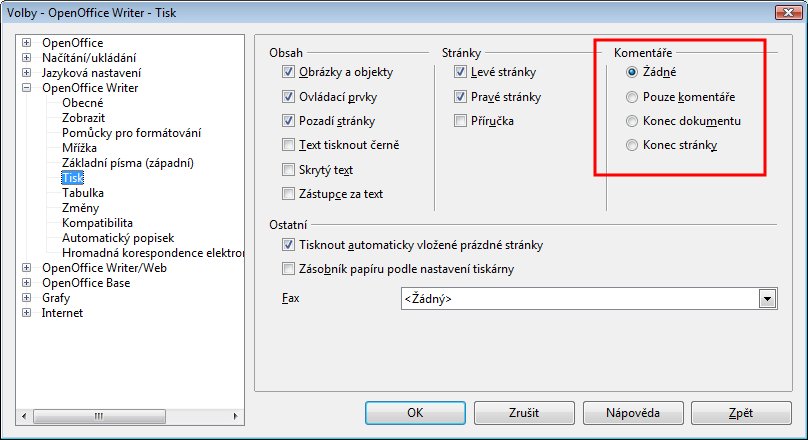This screenshot has height=440, width=808.
Task: Click the tree horizontal scrollbar thumb
Action: [x=99, y=416]
